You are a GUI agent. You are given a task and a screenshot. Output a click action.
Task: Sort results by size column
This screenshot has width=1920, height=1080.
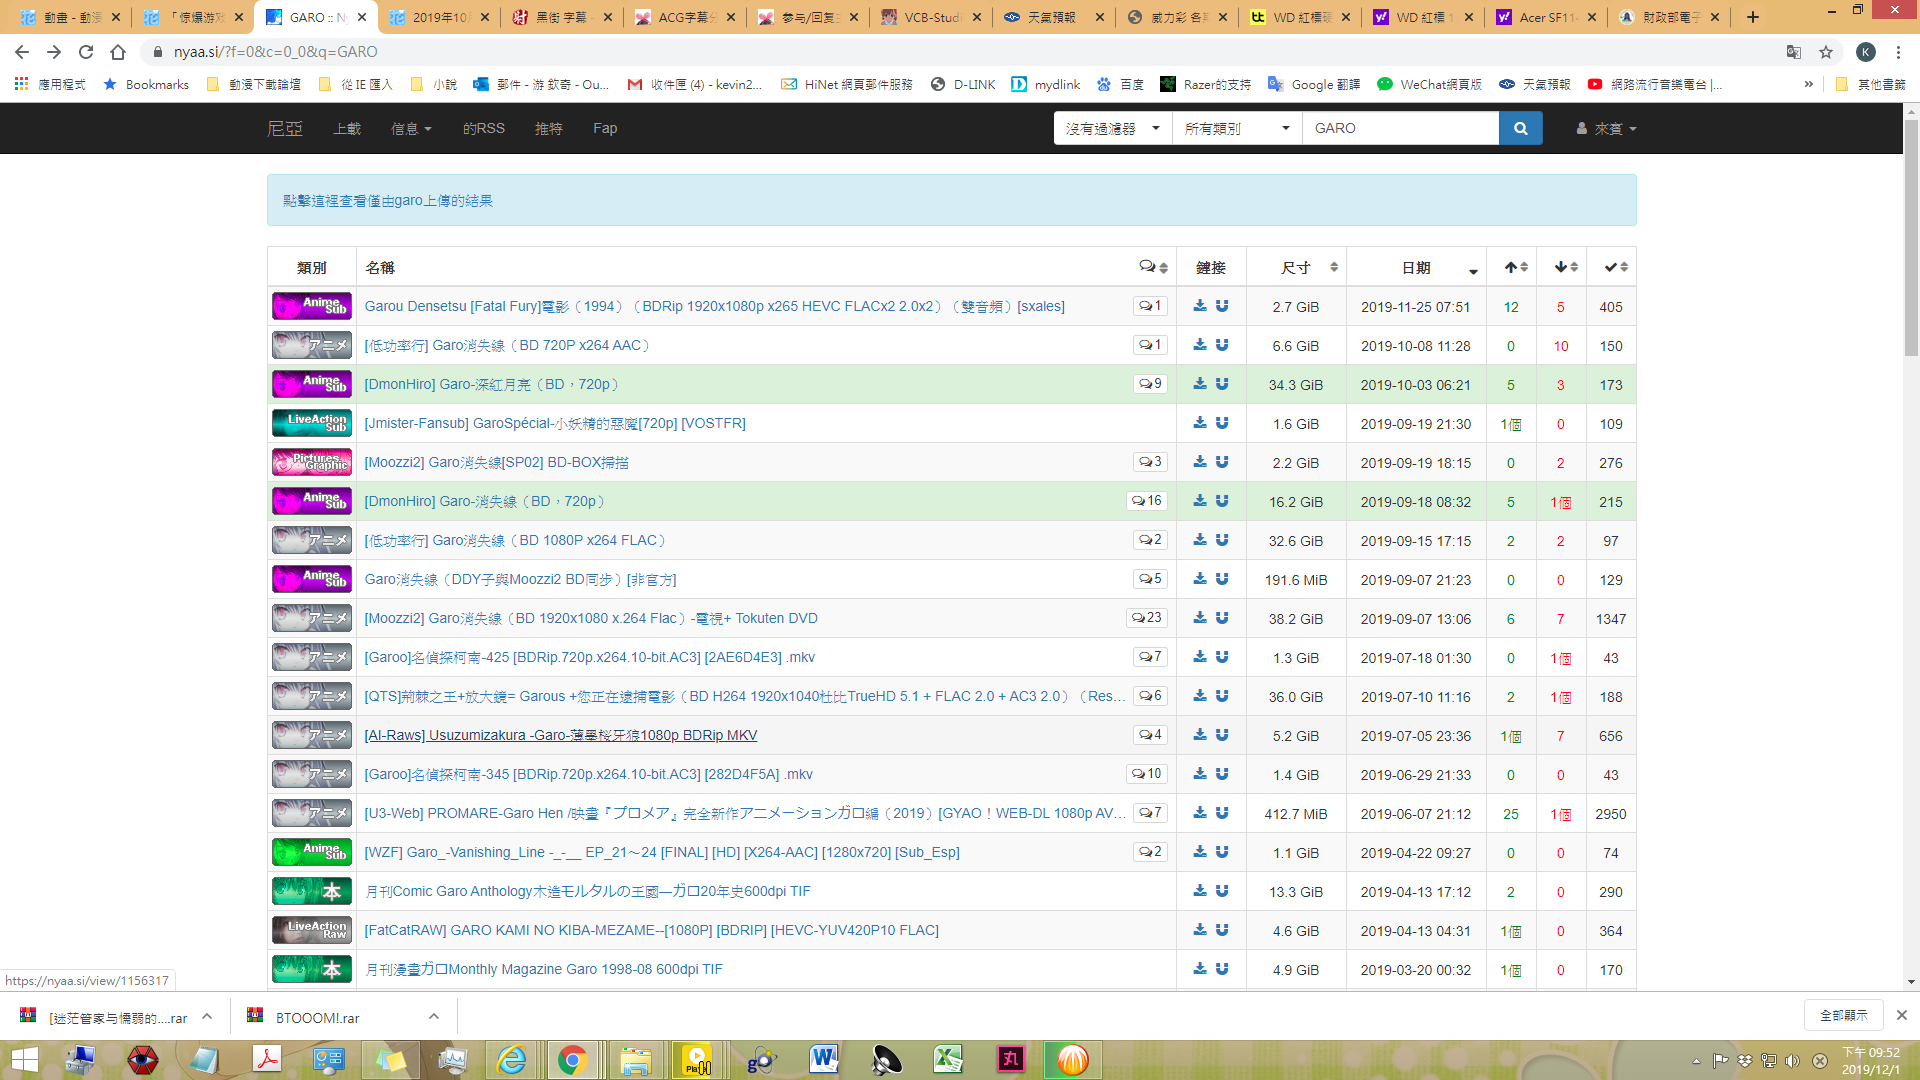(x=1296, y=267)
